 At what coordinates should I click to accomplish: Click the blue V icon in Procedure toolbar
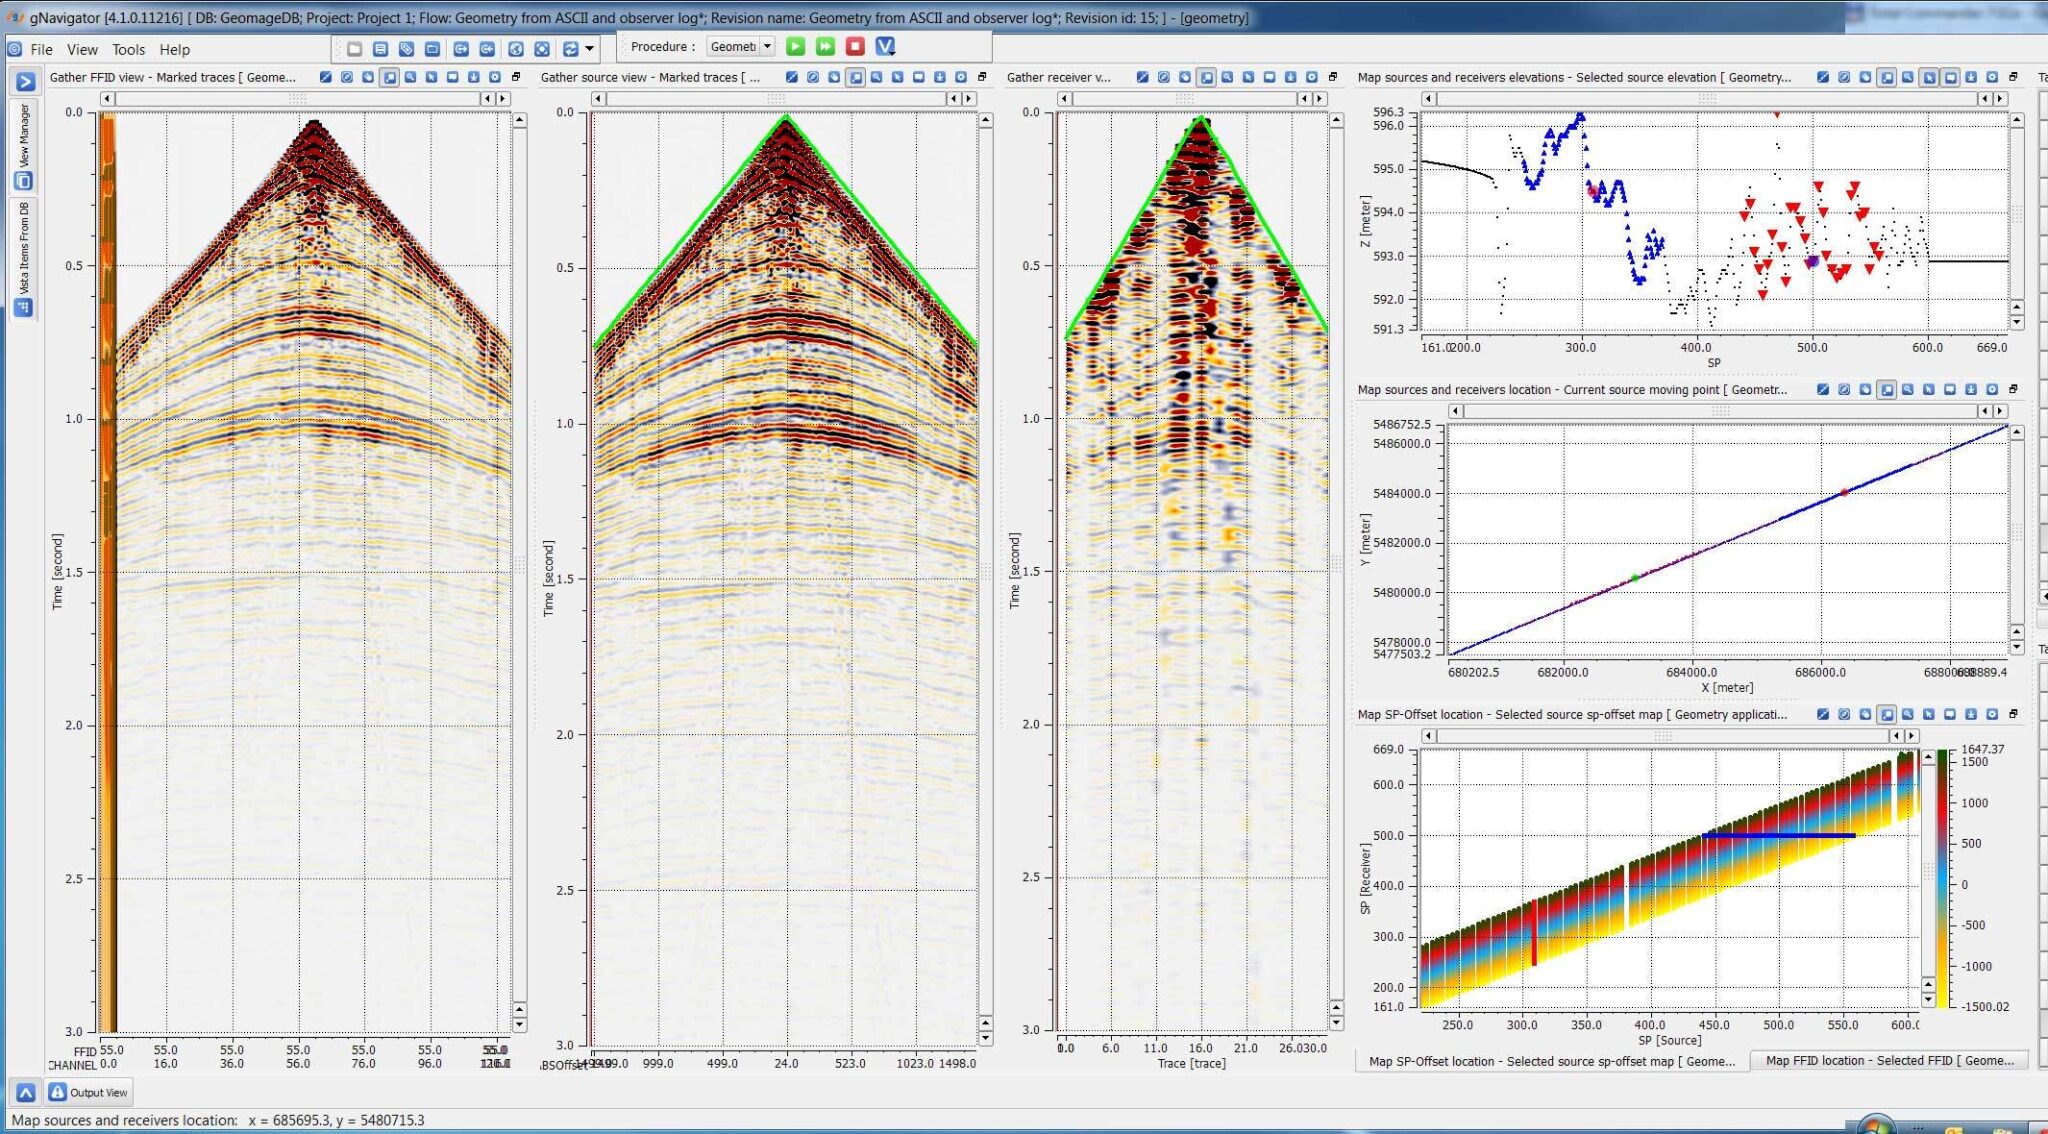885,47
